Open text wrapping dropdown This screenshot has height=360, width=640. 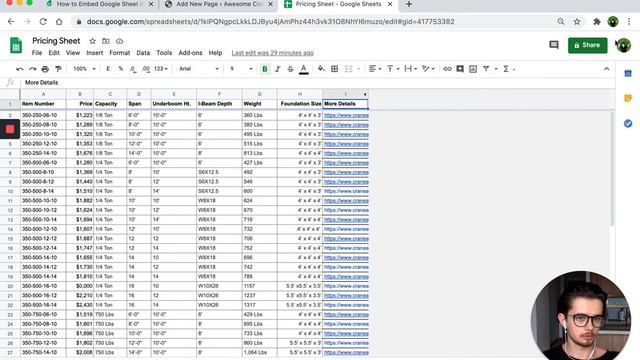click(x=410, y=69)
